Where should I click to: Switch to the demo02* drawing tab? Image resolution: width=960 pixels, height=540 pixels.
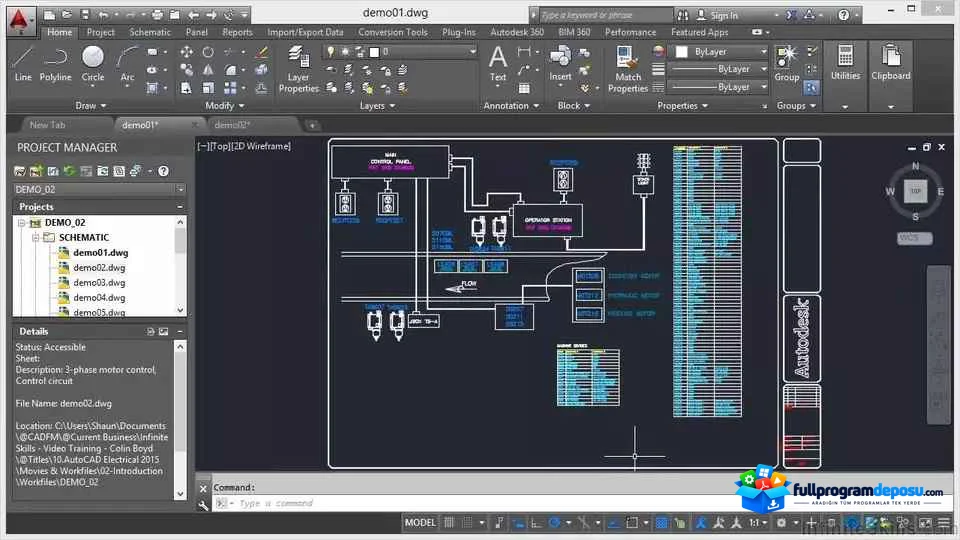pos(233,125)
